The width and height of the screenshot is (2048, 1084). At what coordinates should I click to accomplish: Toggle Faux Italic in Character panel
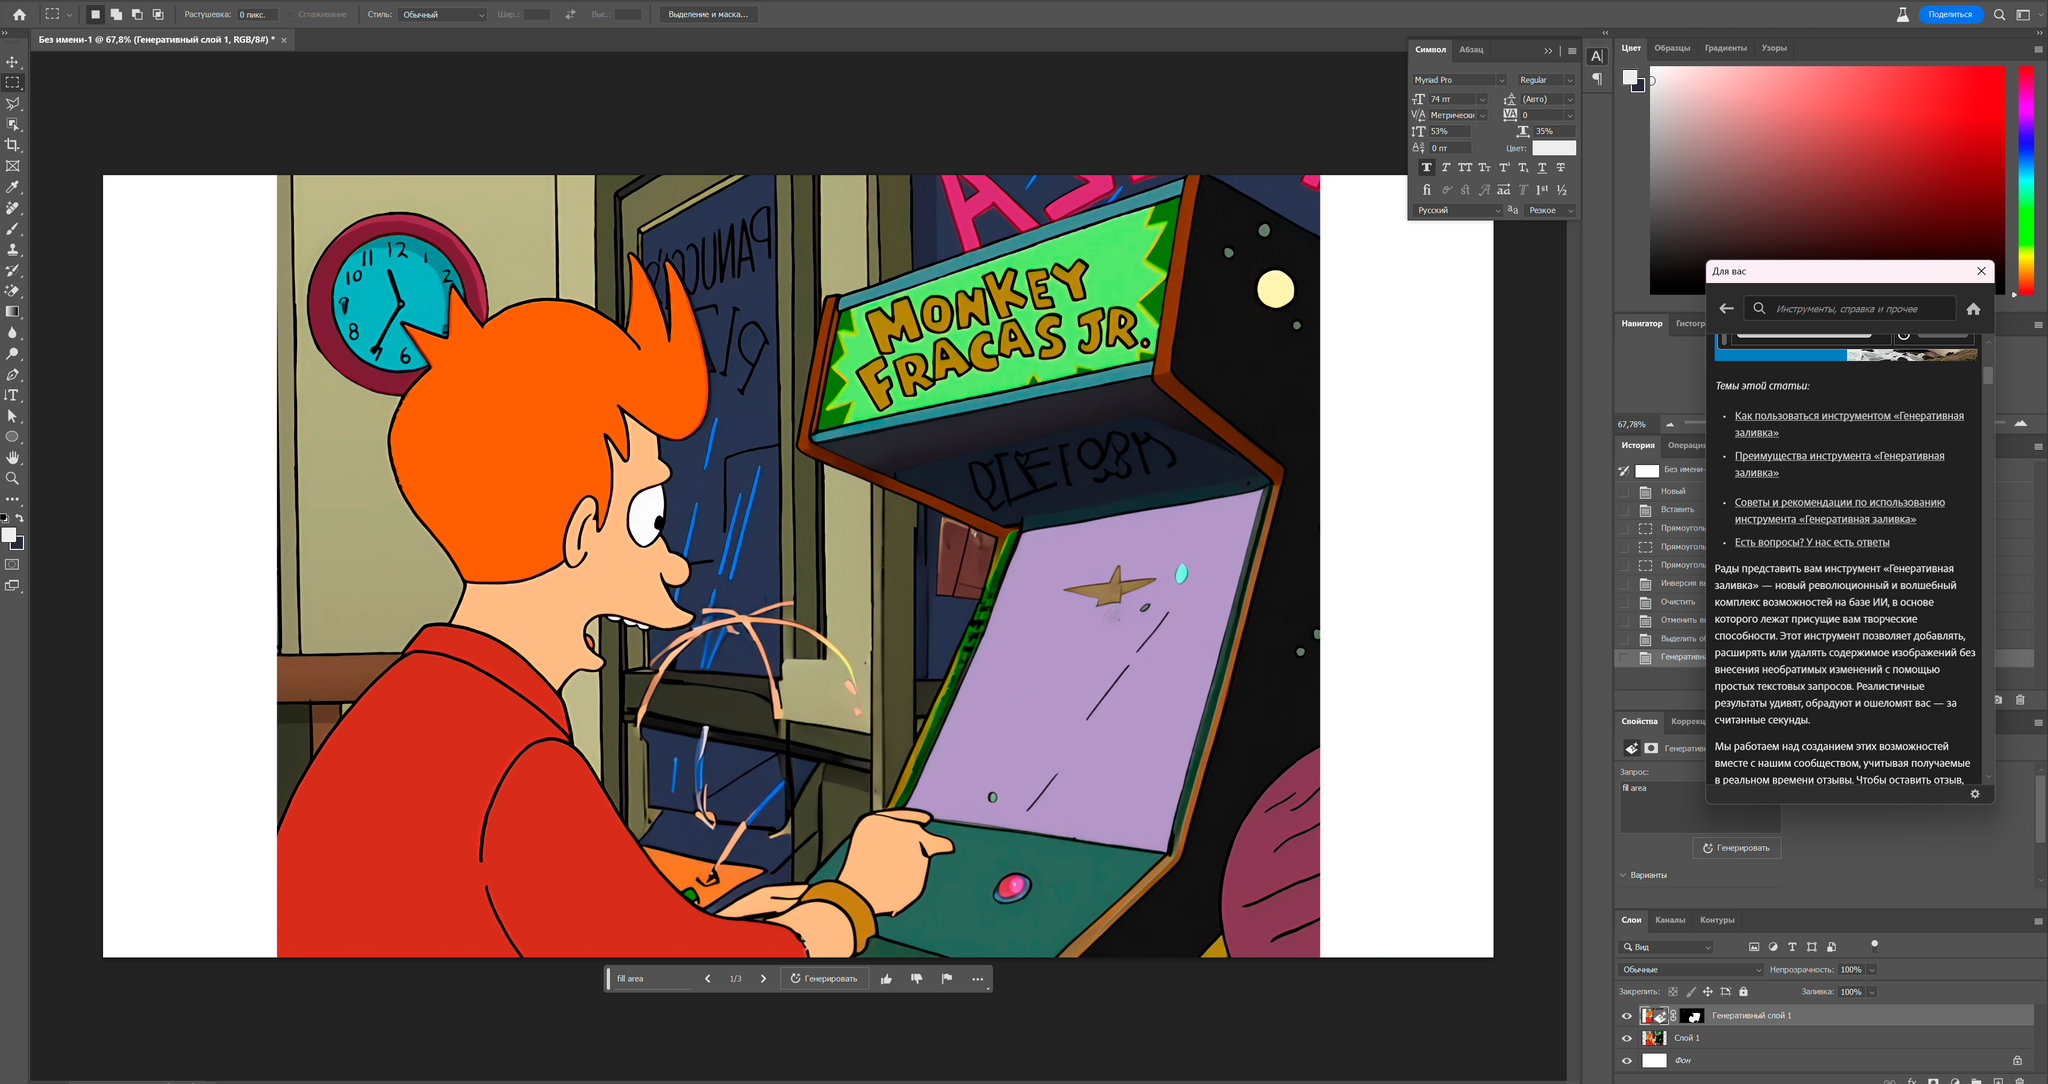(1445, 168)
